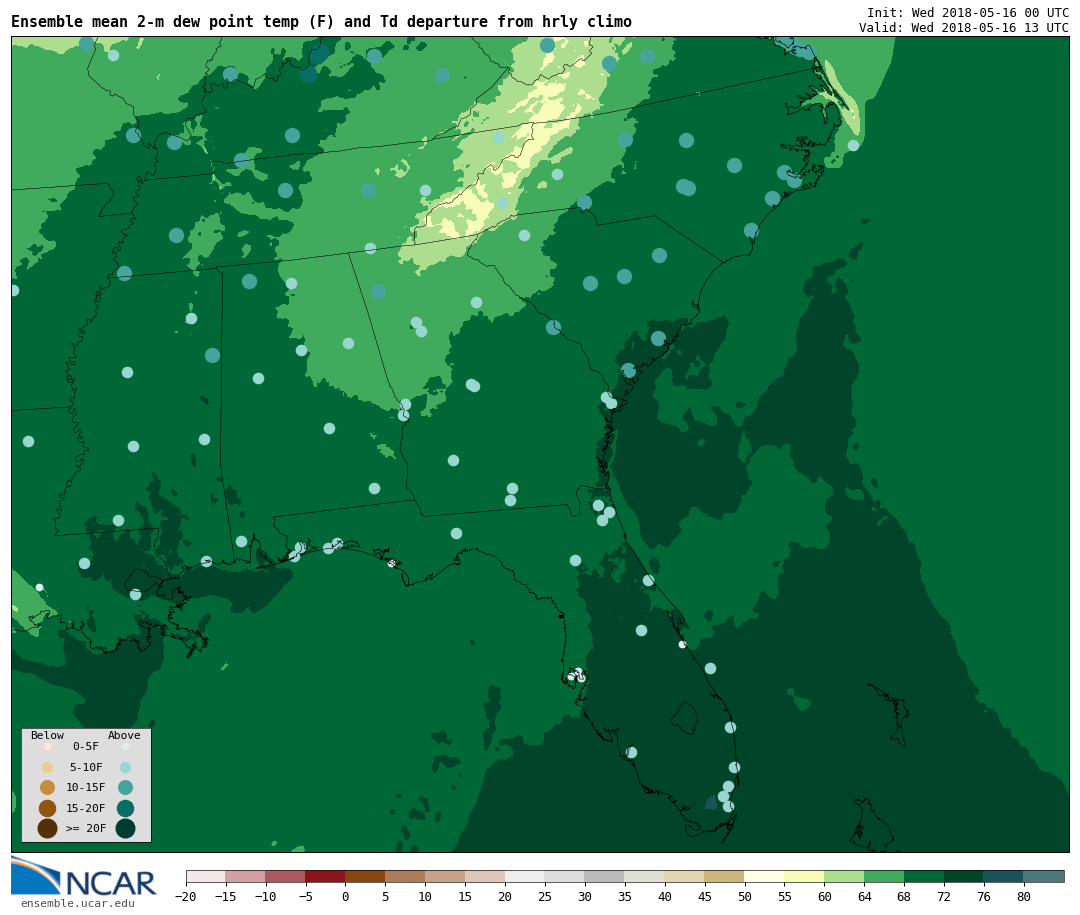Select the dark teal '>= 20F' Above circle
Image resolution: width=1080 pixels, height=915 pixels.
point(125,828)
